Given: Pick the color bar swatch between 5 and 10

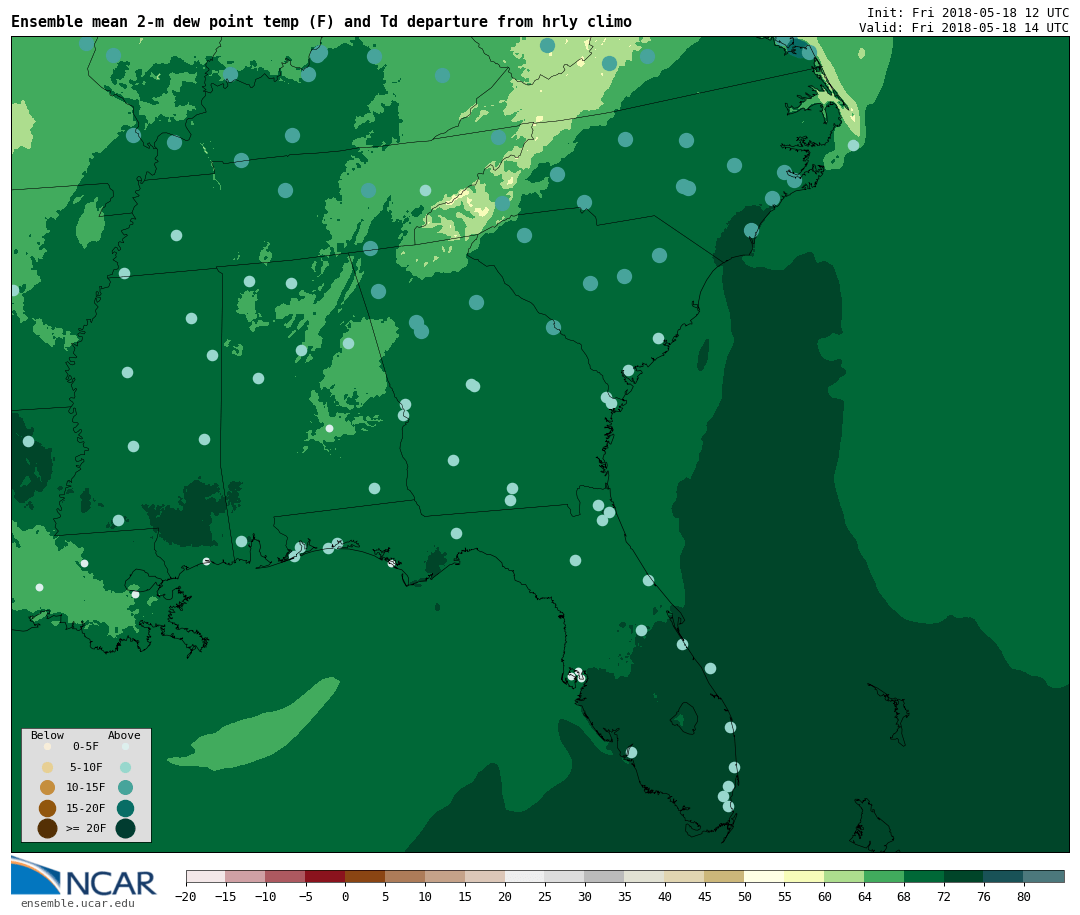Looking at the screenshot, I should pos(405,876).
